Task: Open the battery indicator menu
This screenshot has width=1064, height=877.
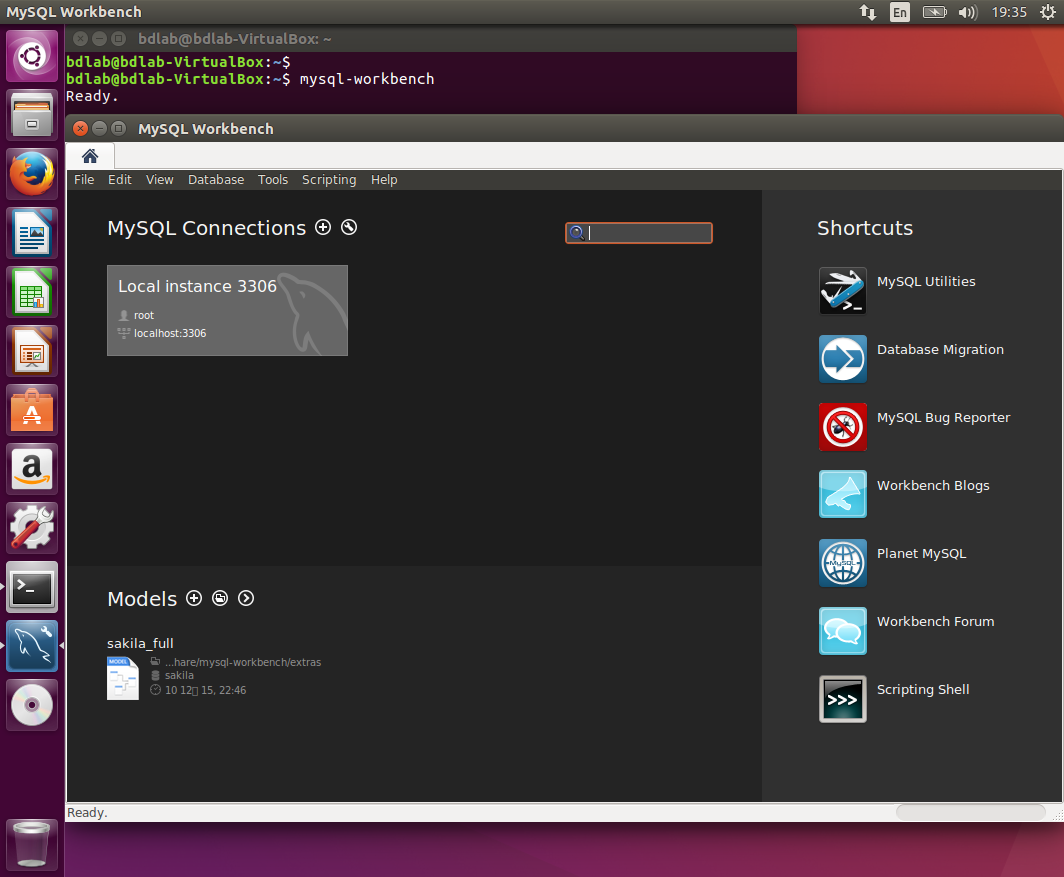Action: click(x=934, y=12)
